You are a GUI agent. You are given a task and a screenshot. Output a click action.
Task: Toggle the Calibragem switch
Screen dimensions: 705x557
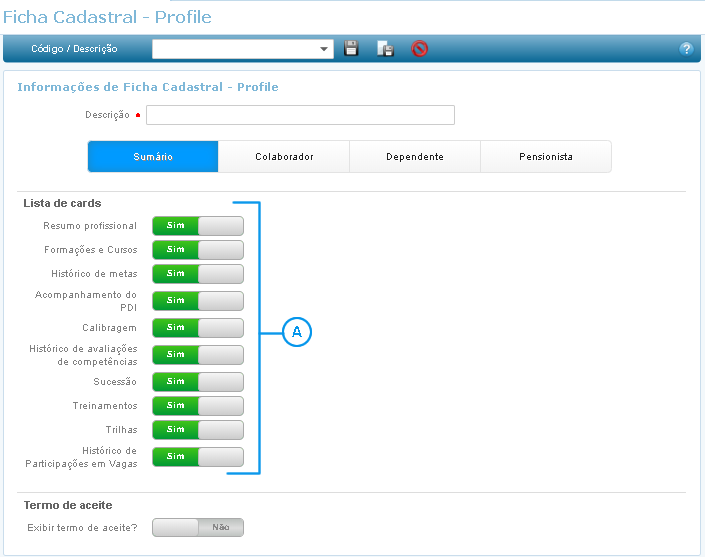(x=198, y=327)
